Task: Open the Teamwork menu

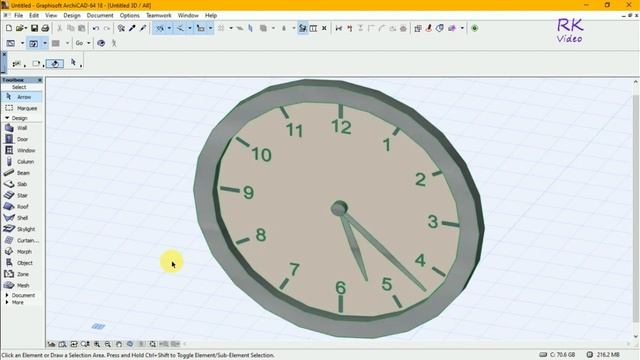Action: [159, 16]
